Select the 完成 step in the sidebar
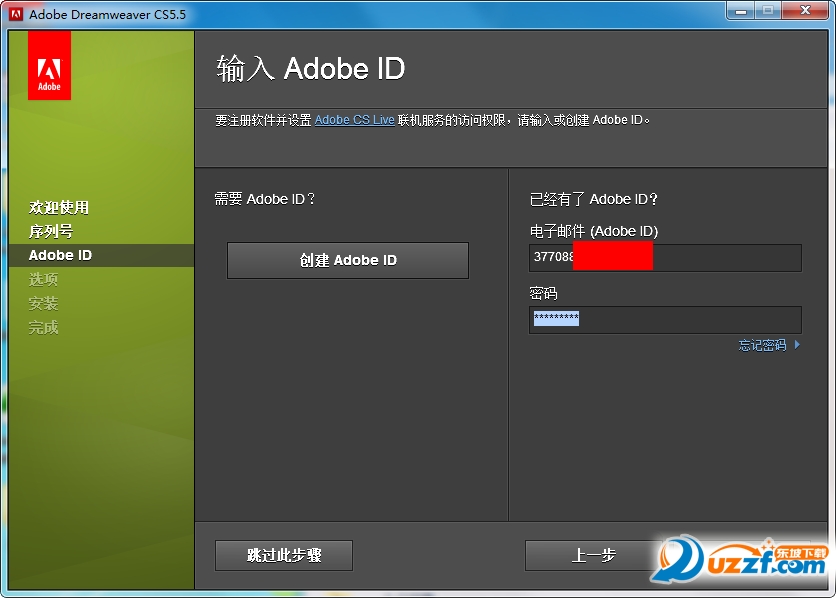The height and width of the screenshot is (598, 836). pos(43,327)
